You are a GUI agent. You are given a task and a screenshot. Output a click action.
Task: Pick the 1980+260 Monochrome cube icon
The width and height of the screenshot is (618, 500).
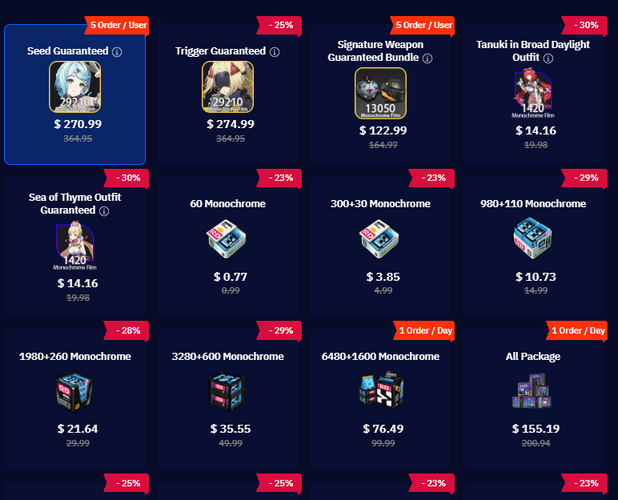point(74,392)
